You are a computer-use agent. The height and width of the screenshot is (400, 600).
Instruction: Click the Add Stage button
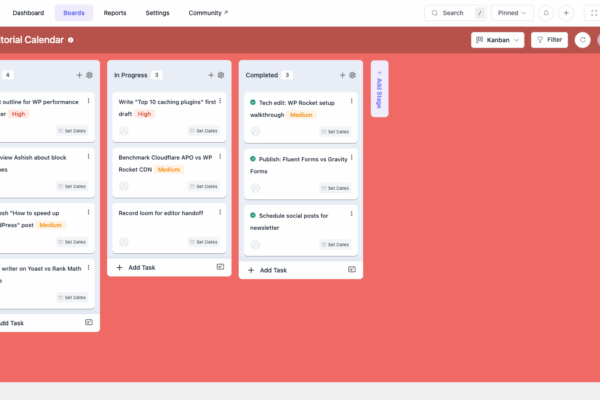380,89
